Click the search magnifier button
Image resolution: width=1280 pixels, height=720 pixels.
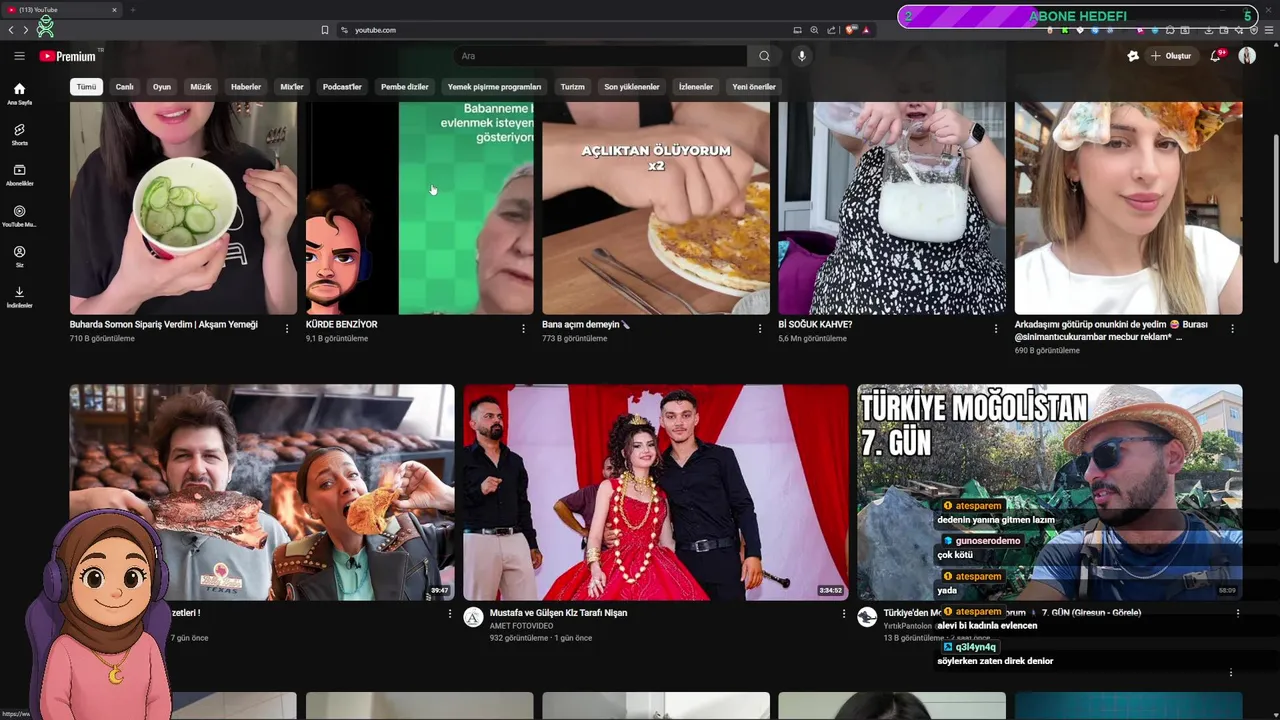click(x=764, y=56)
